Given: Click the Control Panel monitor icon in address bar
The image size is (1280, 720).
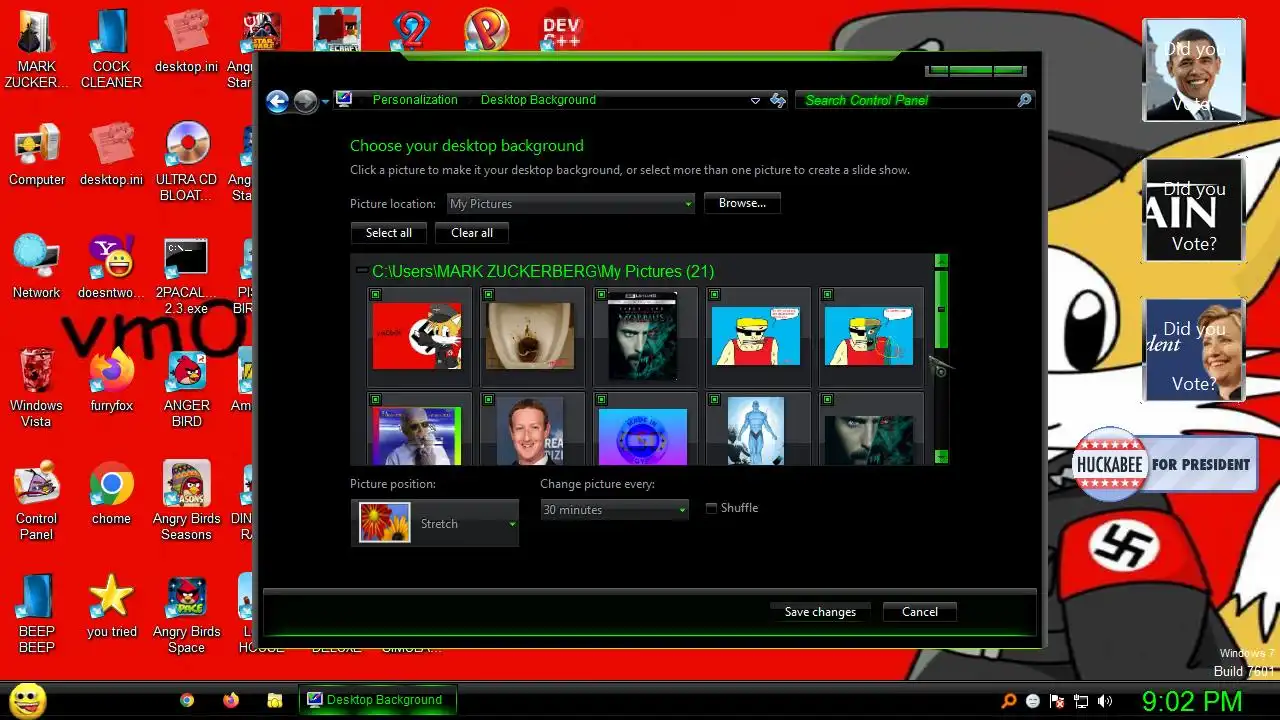Looking at the screenshot, I should [344, 100].
